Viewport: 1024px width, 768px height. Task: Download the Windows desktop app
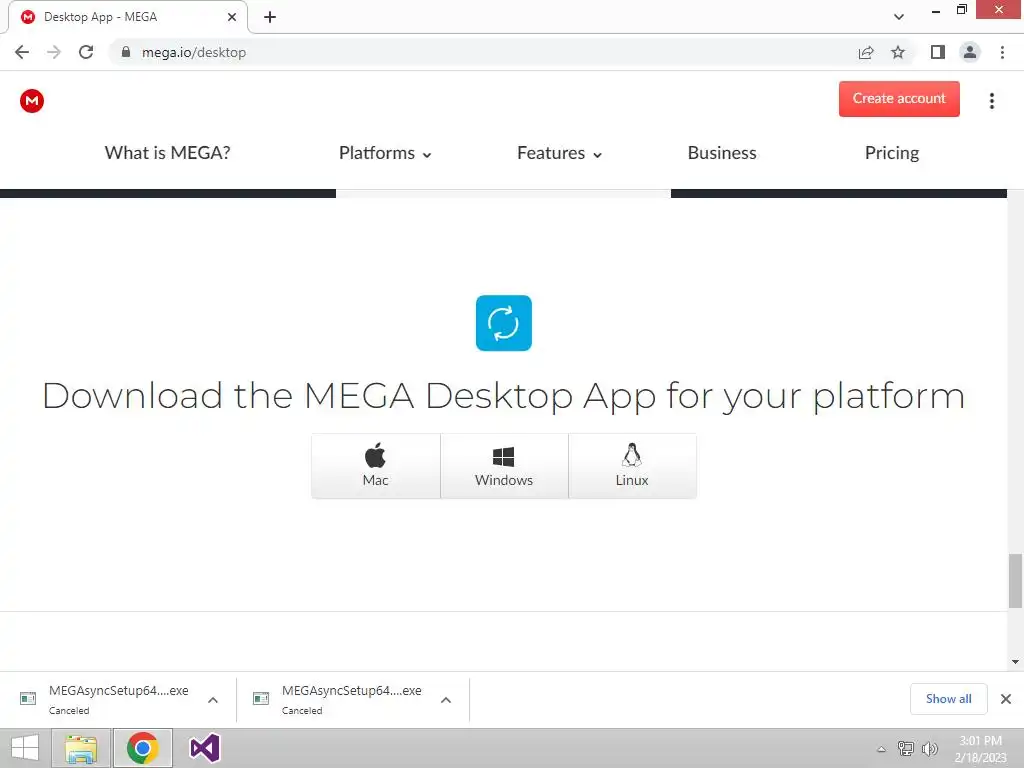click(504, 466)
